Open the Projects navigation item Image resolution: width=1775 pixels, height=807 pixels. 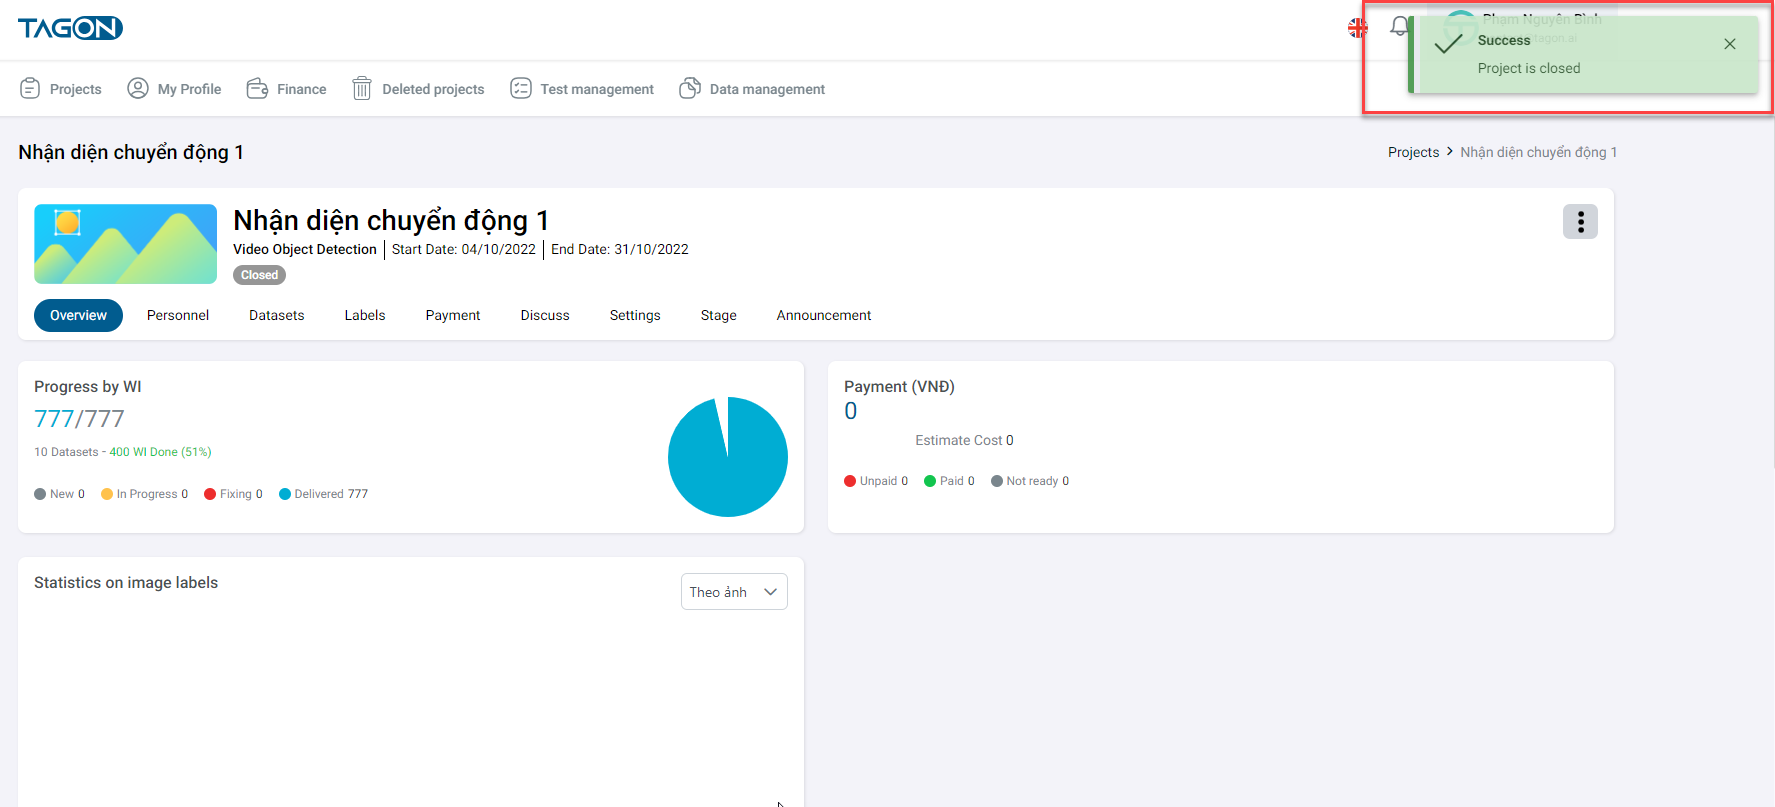coord(61,89)
